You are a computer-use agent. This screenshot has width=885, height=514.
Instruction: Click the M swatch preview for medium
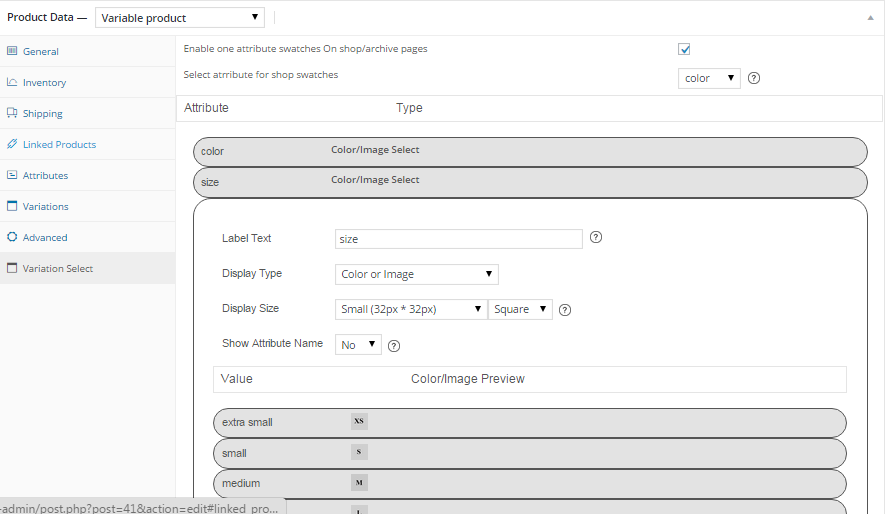click(x=359, y=483)
